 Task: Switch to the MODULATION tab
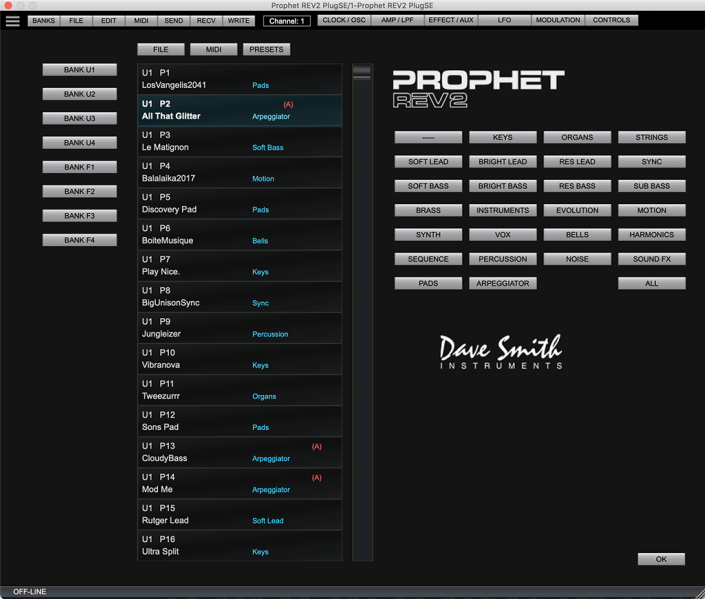[558, 20]
